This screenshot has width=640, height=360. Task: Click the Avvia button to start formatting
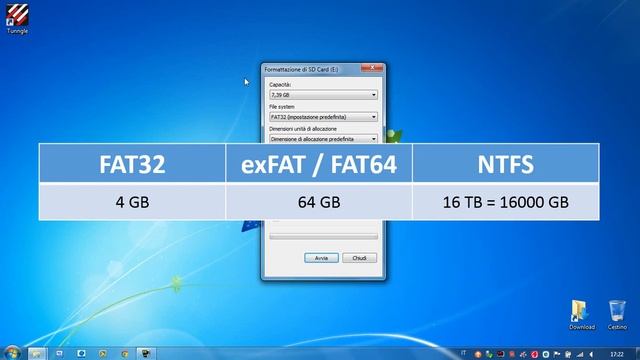321,258
